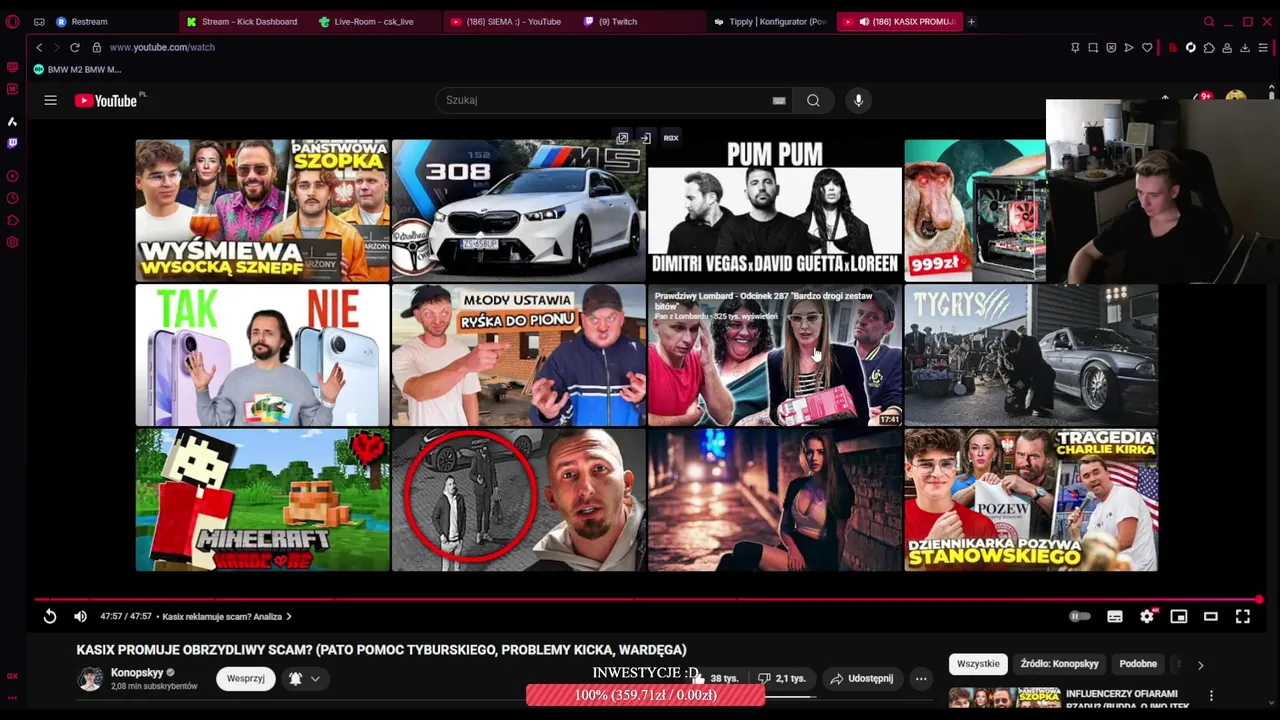
Task: Click the Udostępnij share button
Action: point(862,678)
